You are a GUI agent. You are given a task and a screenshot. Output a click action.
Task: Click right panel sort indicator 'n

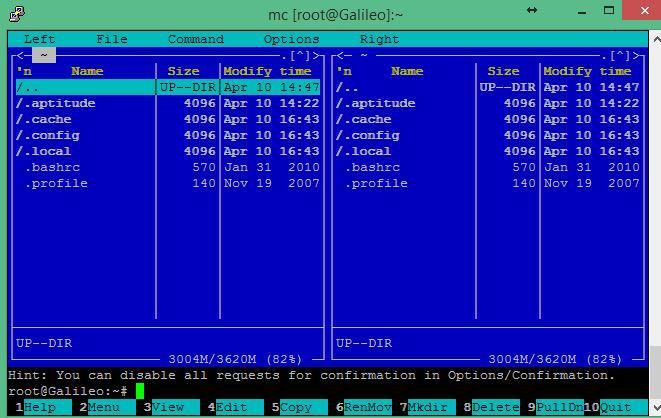click(x=344, y=71)
